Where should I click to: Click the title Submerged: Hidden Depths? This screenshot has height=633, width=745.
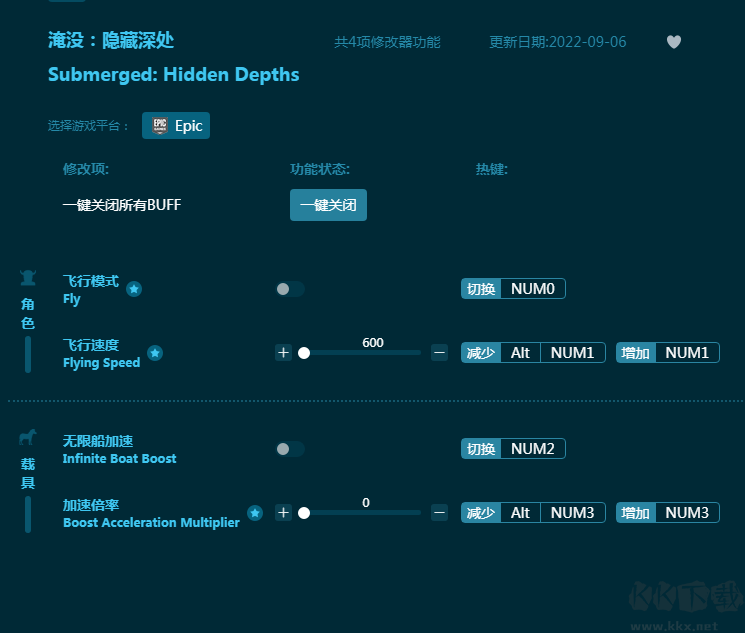pos(173,75)
